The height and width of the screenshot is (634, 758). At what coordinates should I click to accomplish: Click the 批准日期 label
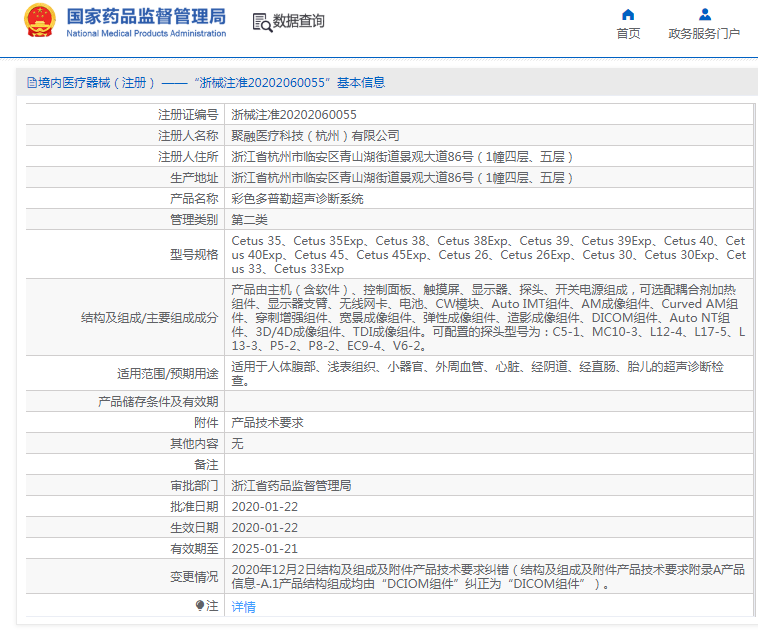pos(194,507)
